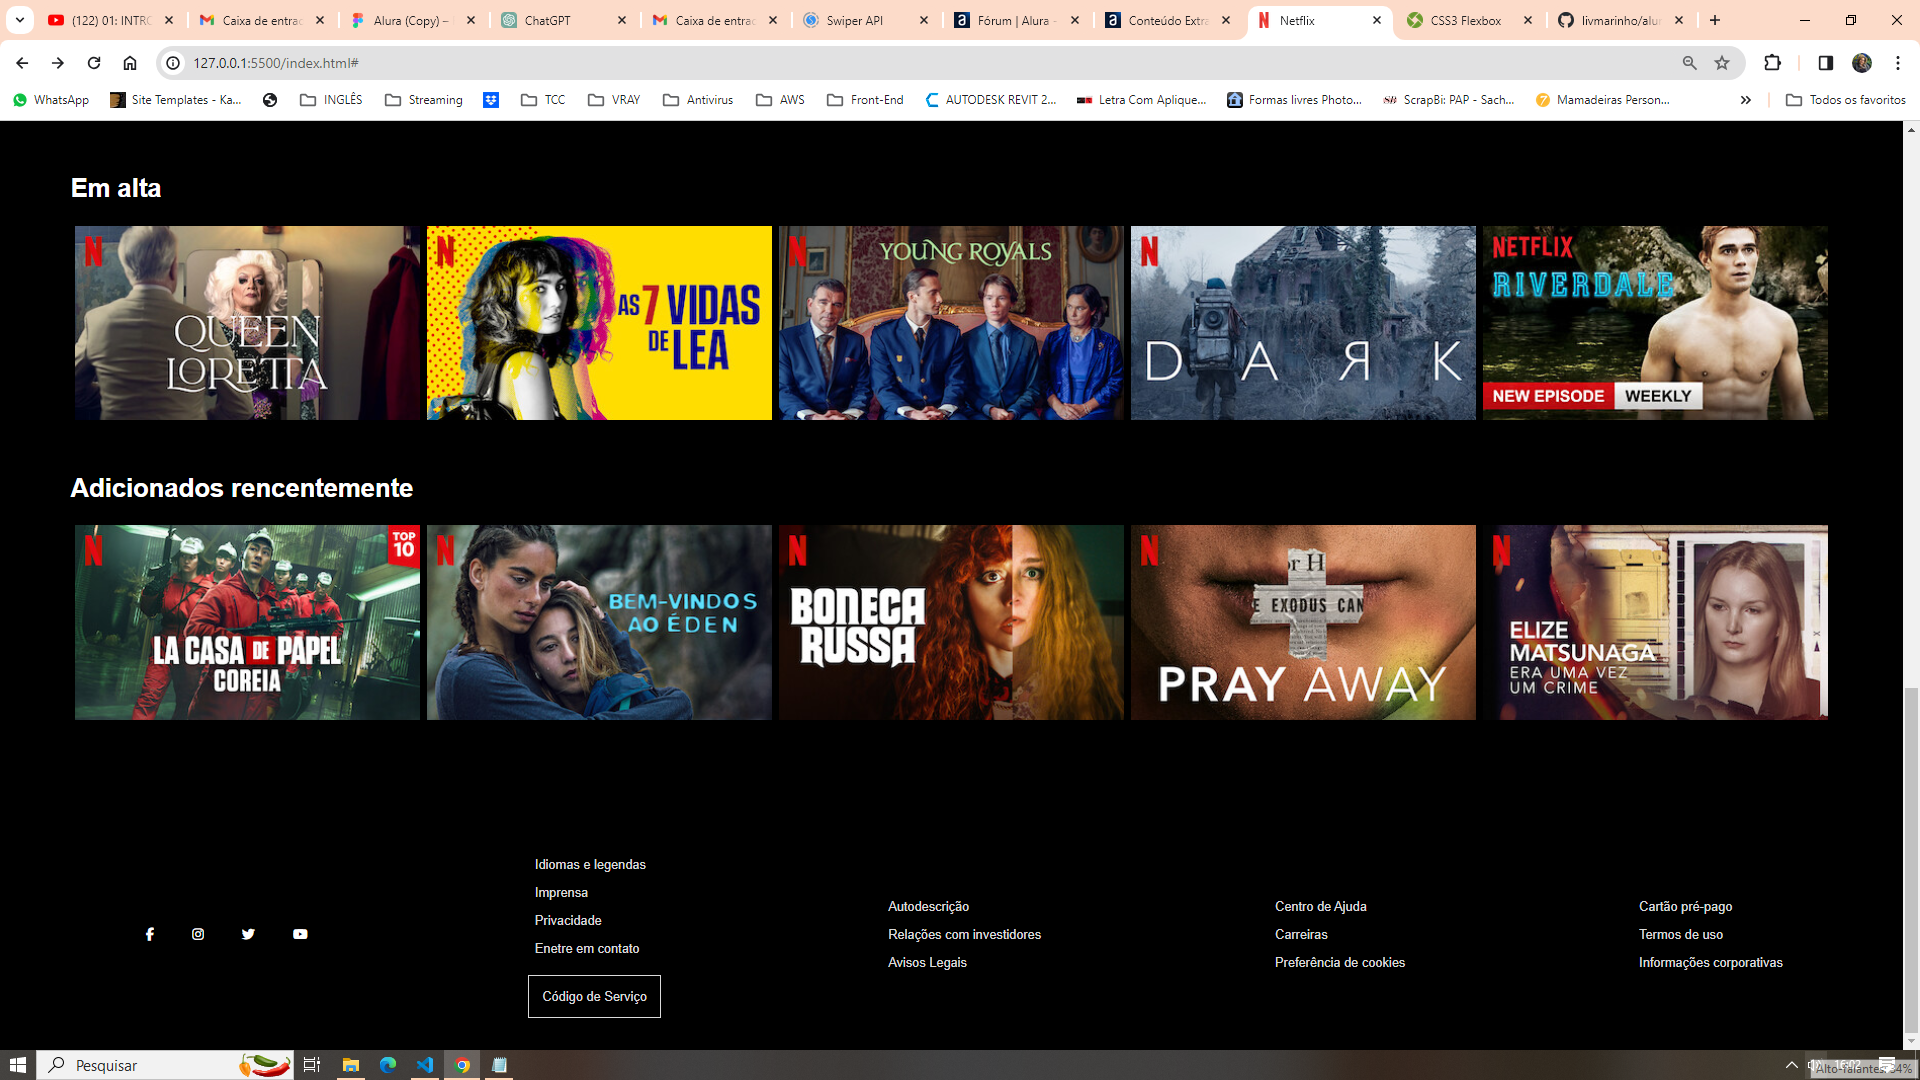Click the Código de Serviço button
The image size is (1920, 1080).
594,997
